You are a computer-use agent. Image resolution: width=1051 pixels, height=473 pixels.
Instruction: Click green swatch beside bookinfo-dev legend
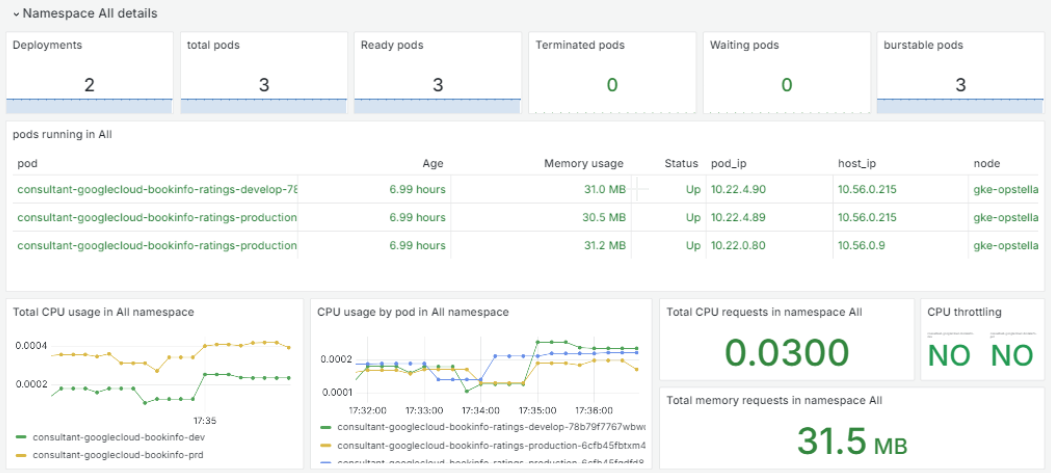point(21,437)
